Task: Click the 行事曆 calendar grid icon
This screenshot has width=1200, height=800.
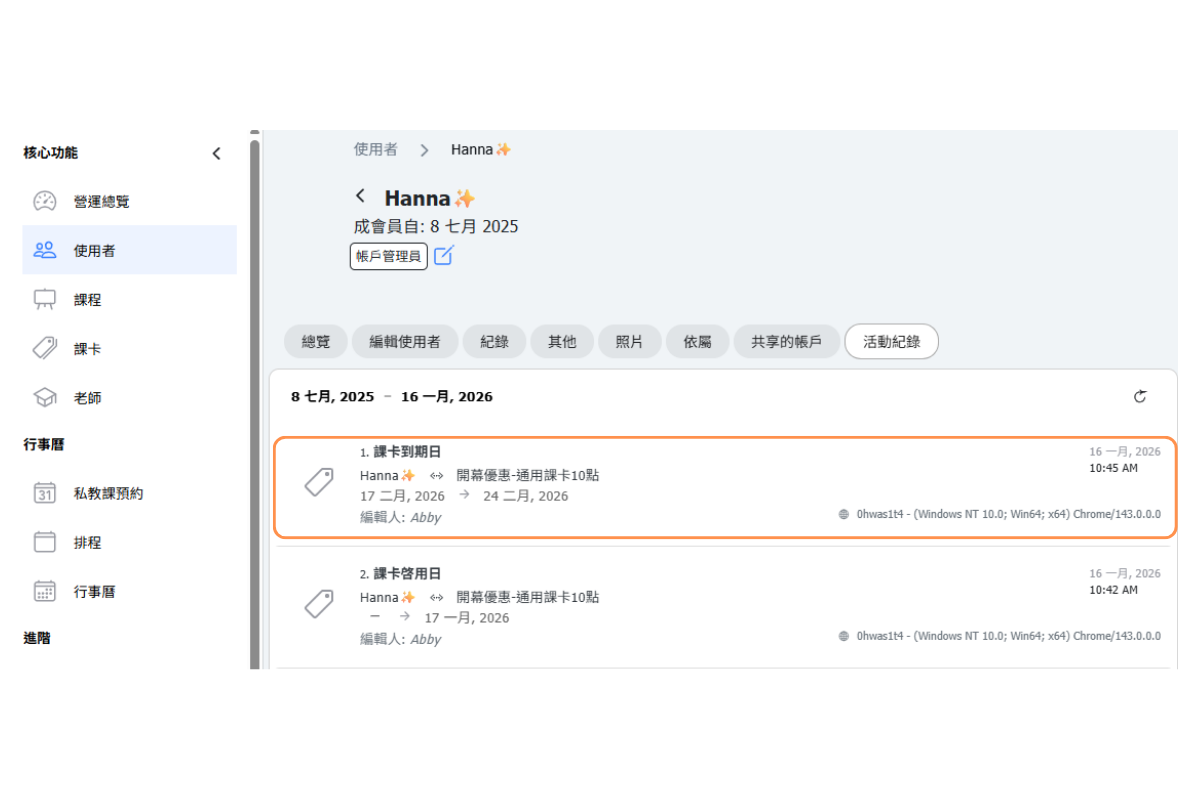Action: tap(45, 591)
